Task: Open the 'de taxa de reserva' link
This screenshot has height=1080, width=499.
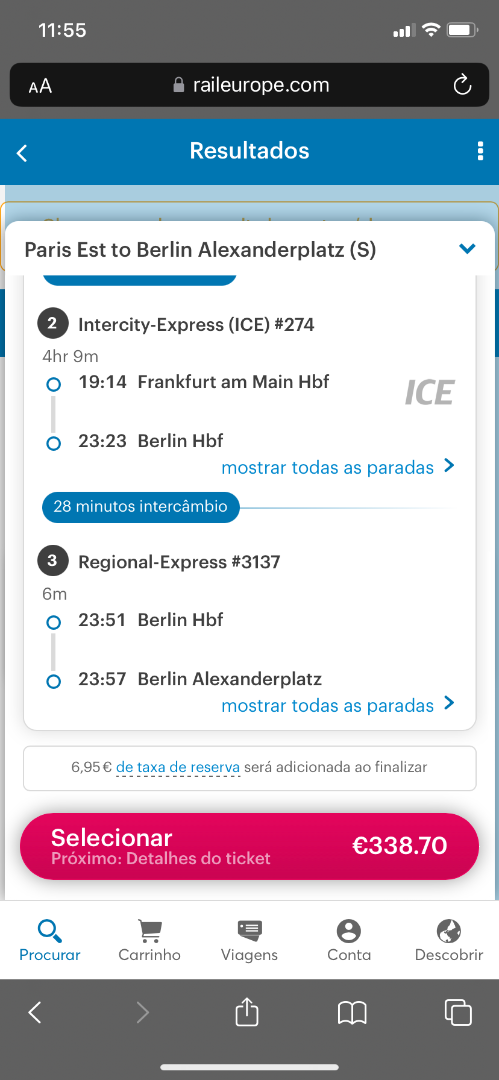Action: (178, 767)
